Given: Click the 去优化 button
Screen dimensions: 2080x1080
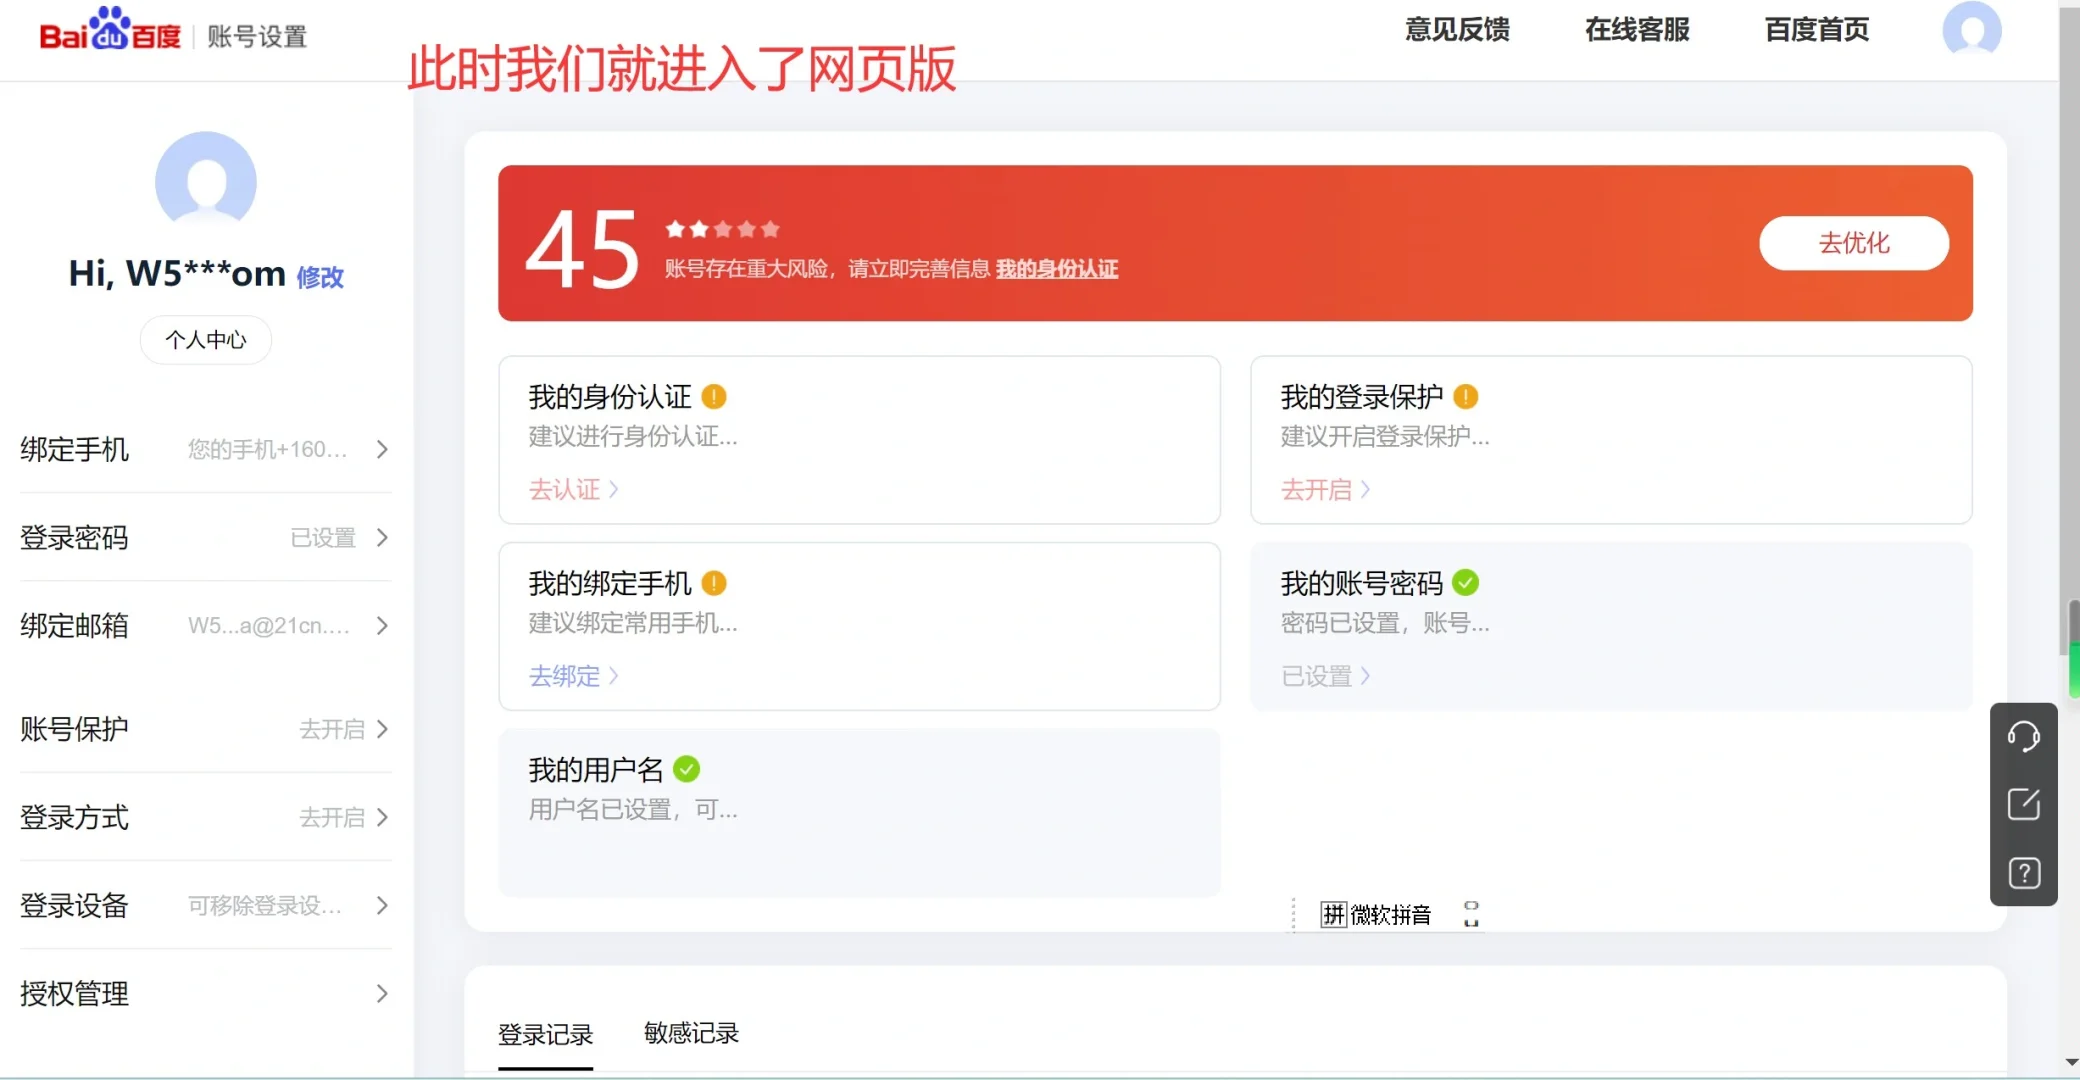Looking at the screenshot, I should coord(1853,243).
